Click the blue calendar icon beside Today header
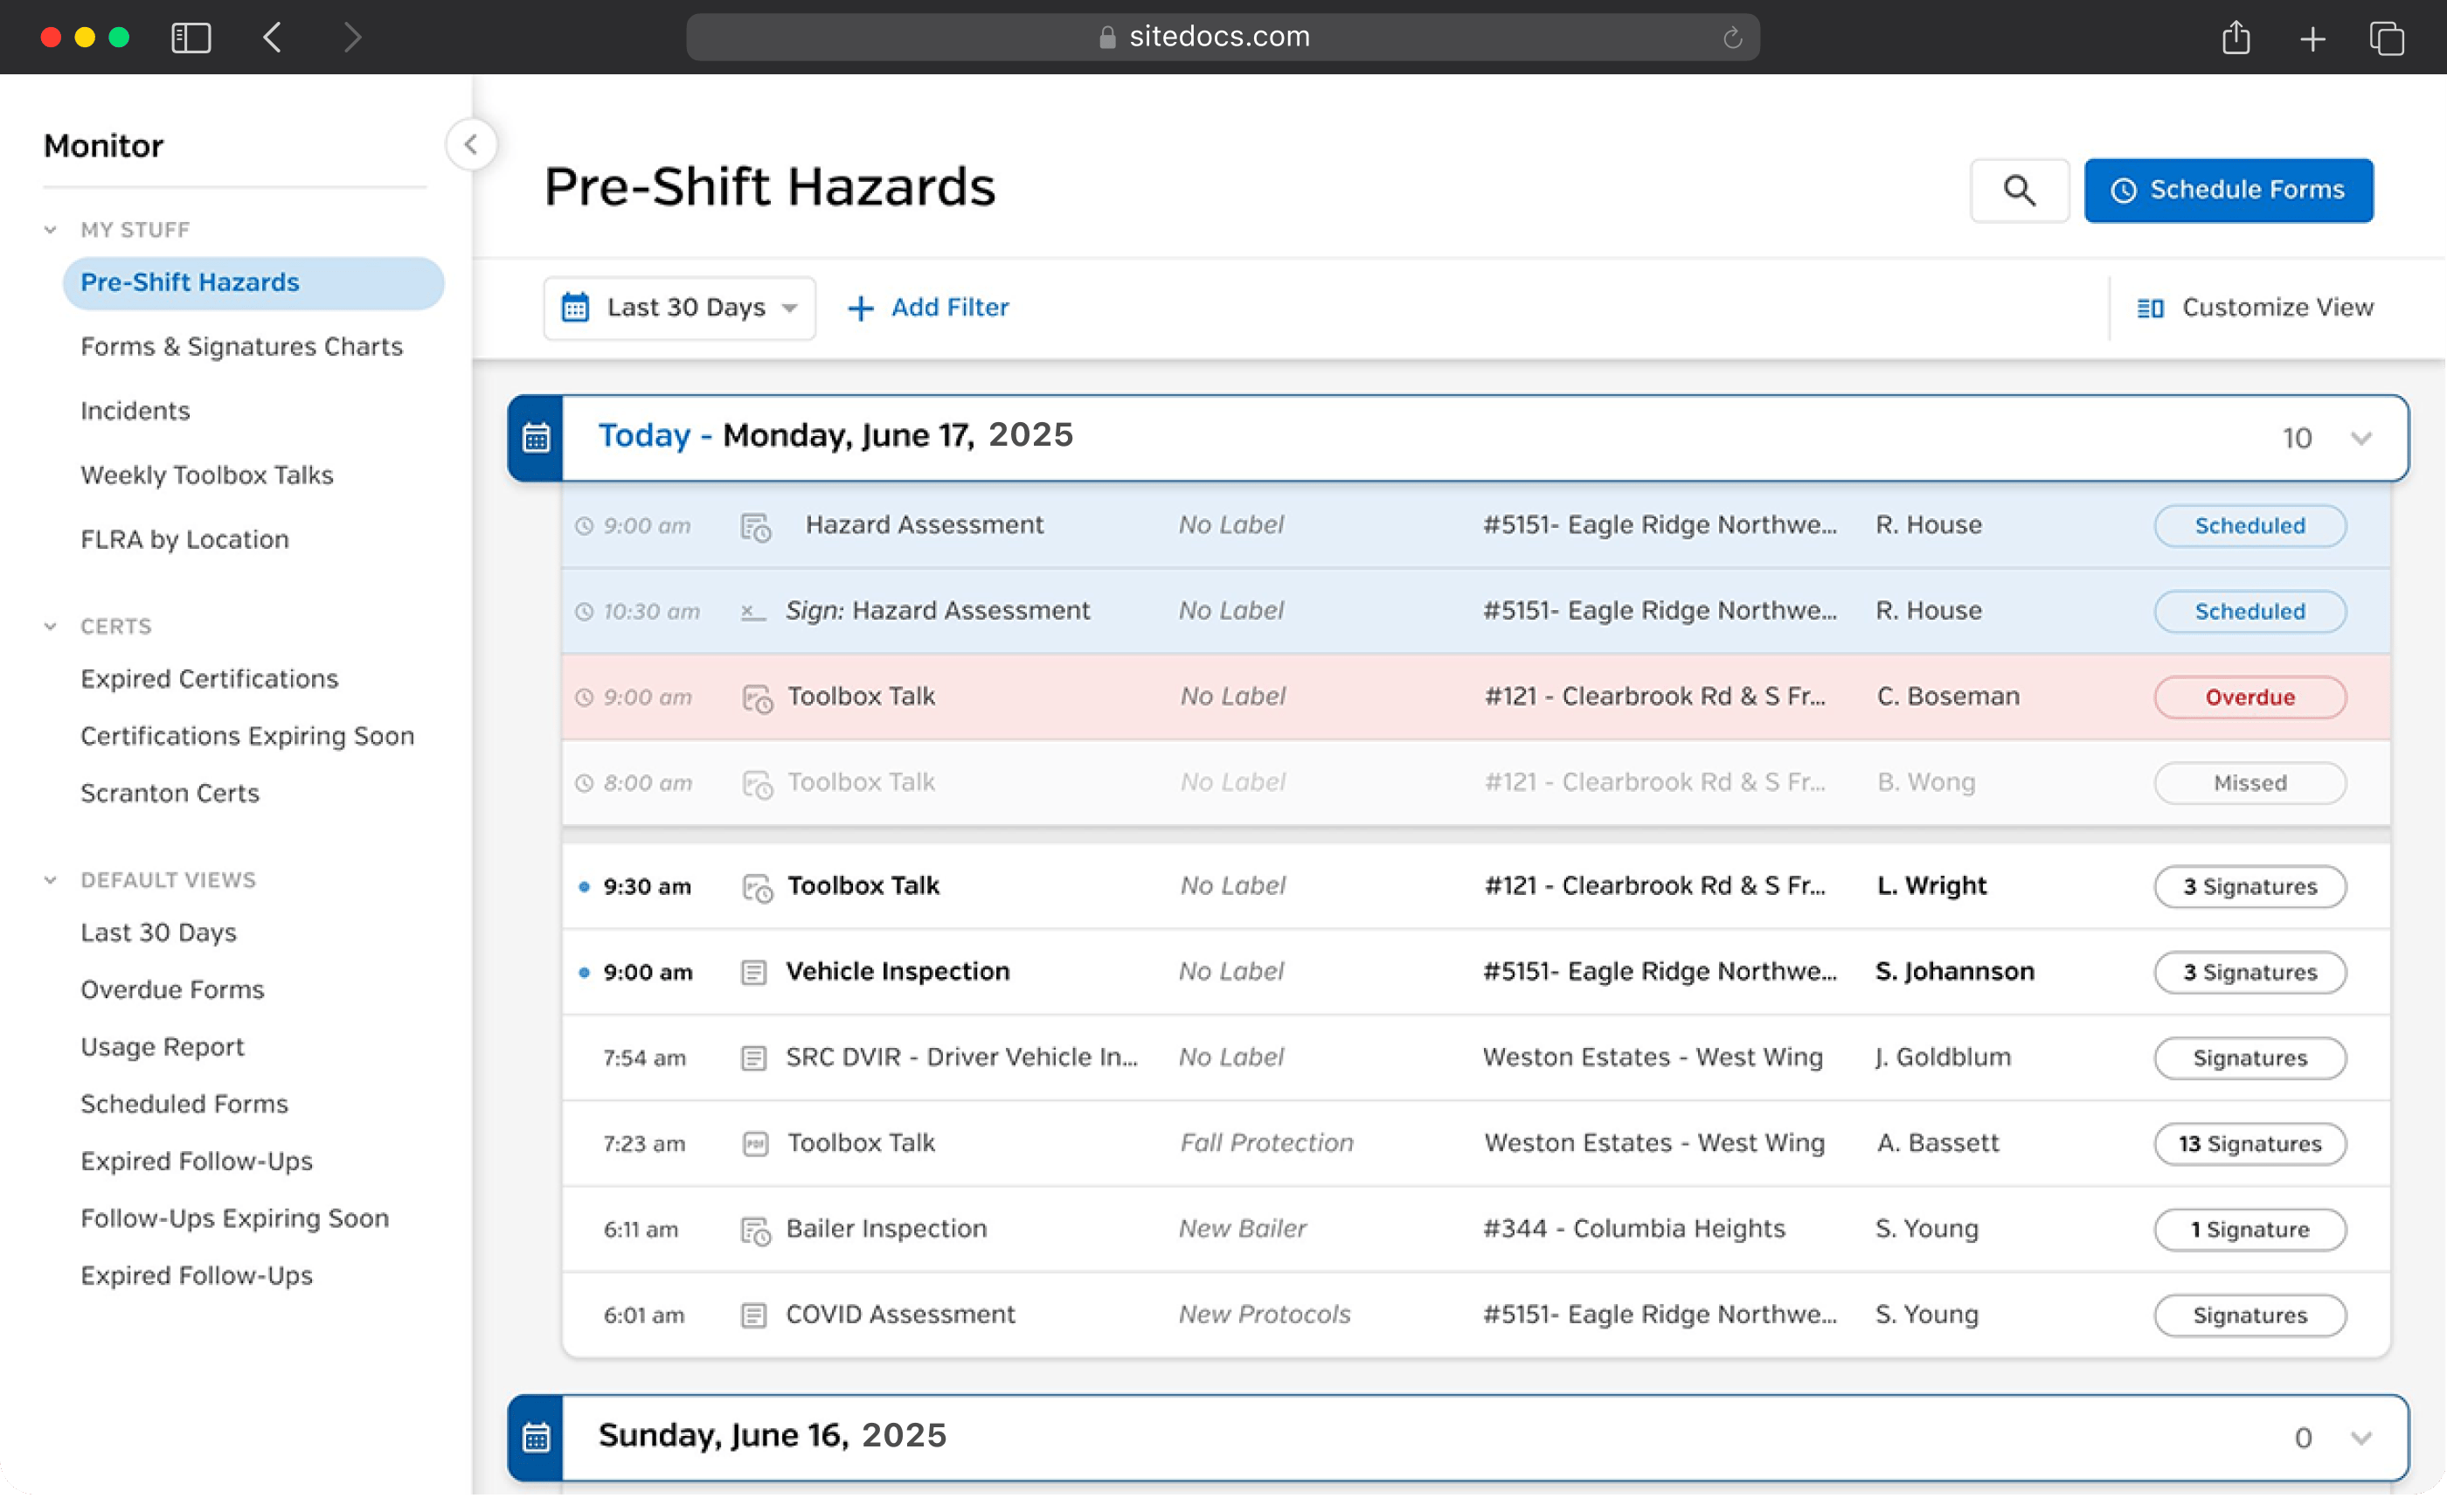This screenshot has height=1512, width=2447. (x=536, y=438)
